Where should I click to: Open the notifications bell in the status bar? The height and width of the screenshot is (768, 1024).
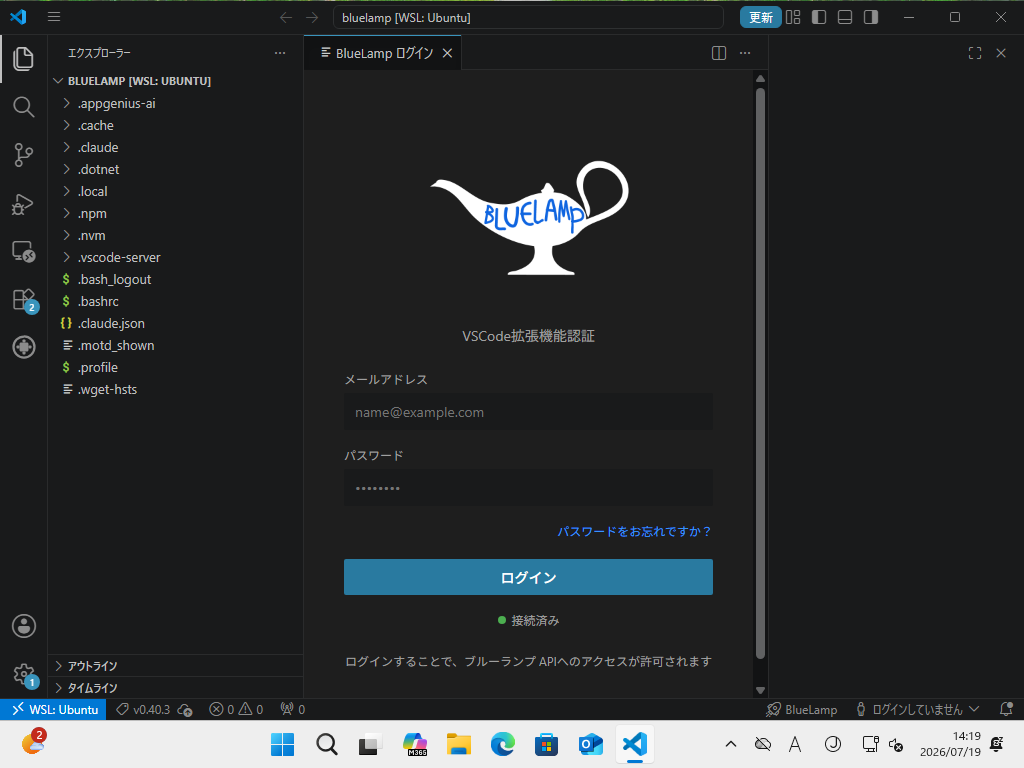coord(1006,709)
